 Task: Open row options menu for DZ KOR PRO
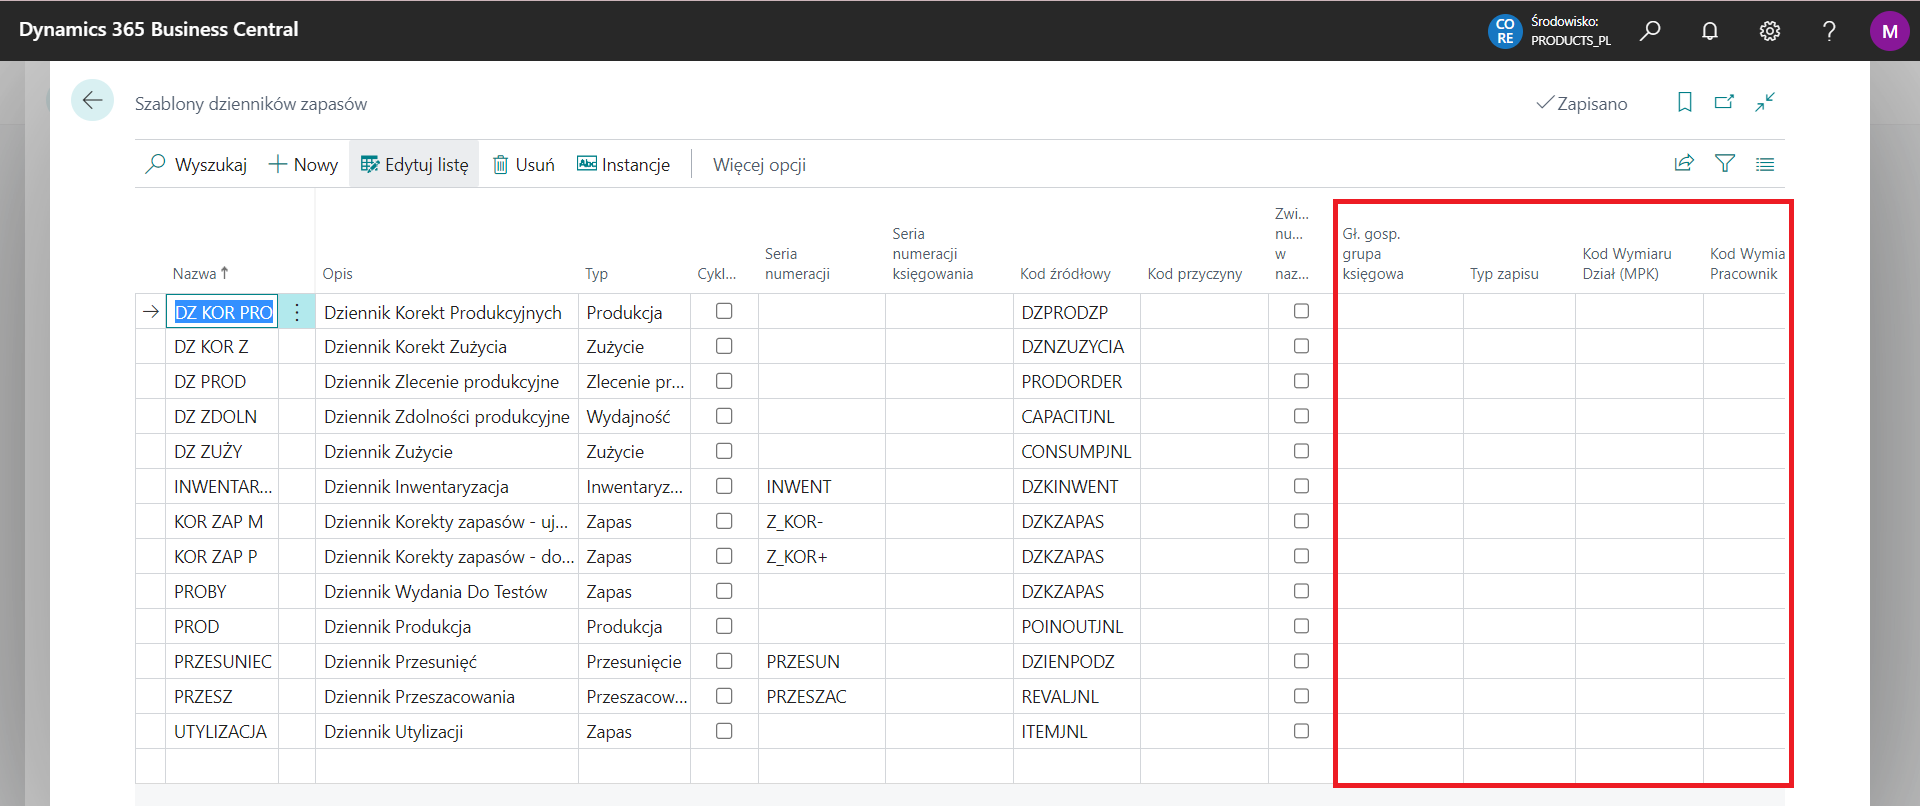click(297, 312)
